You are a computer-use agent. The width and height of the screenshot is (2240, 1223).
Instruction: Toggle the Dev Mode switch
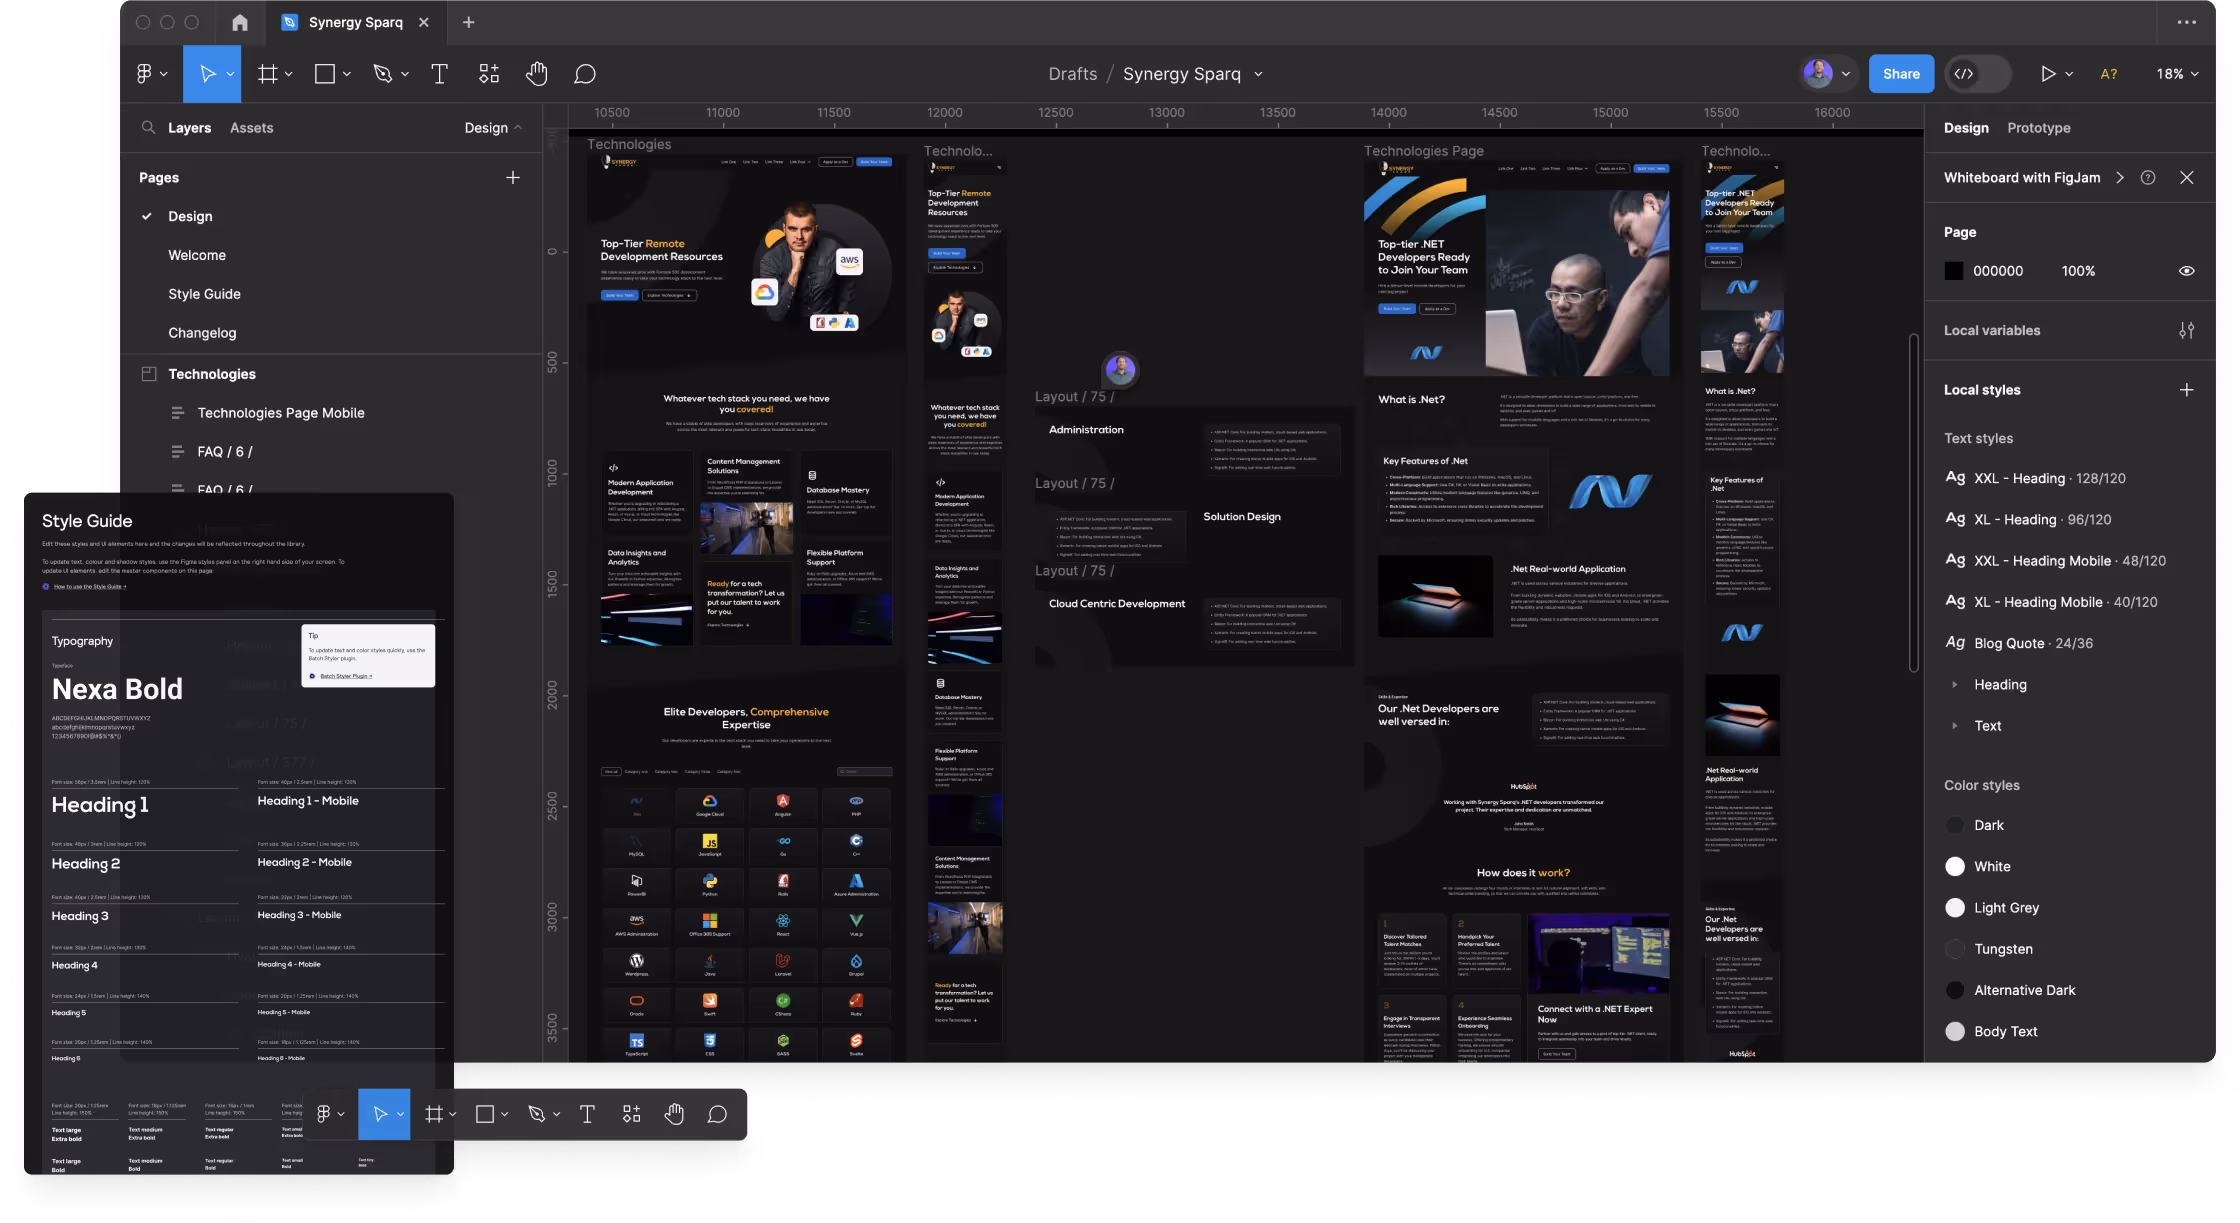pyautogui.click(x=1977, y=73)
